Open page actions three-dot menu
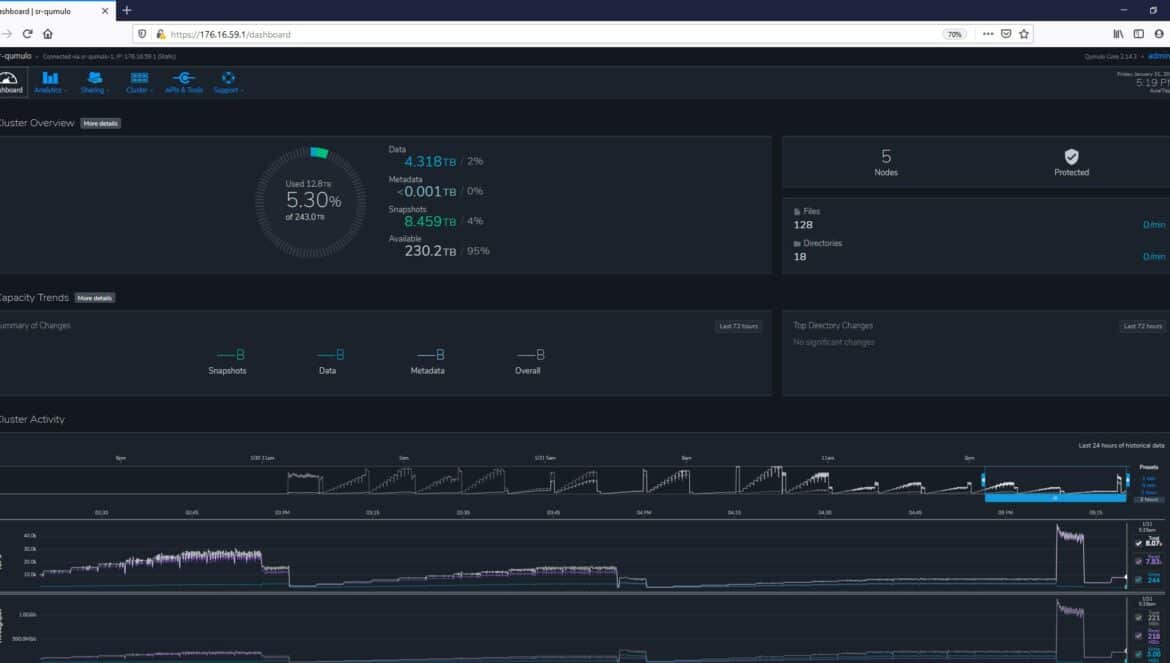Screen dimensions: 1170x663 (988, 34)
